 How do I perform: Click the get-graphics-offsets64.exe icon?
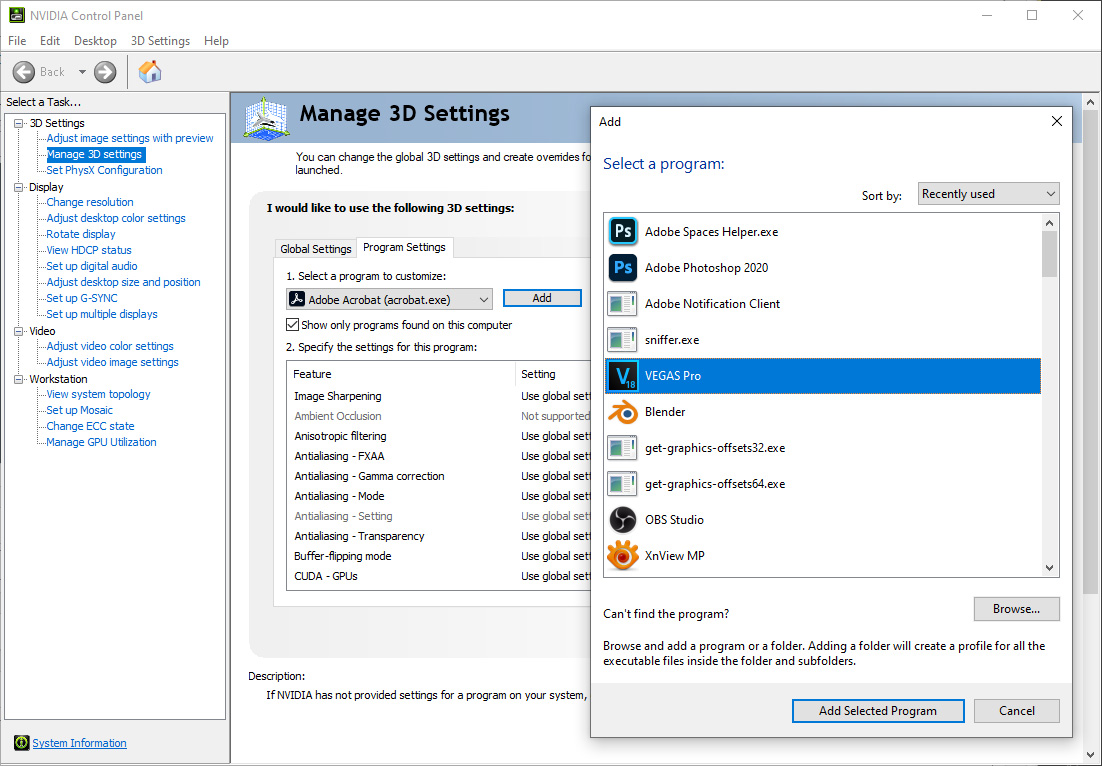623,483
